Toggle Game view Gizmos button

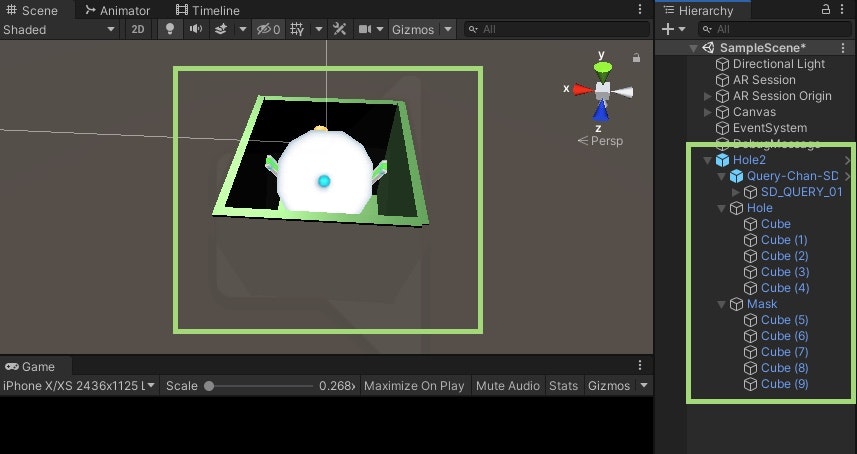[x=609, y=386]
